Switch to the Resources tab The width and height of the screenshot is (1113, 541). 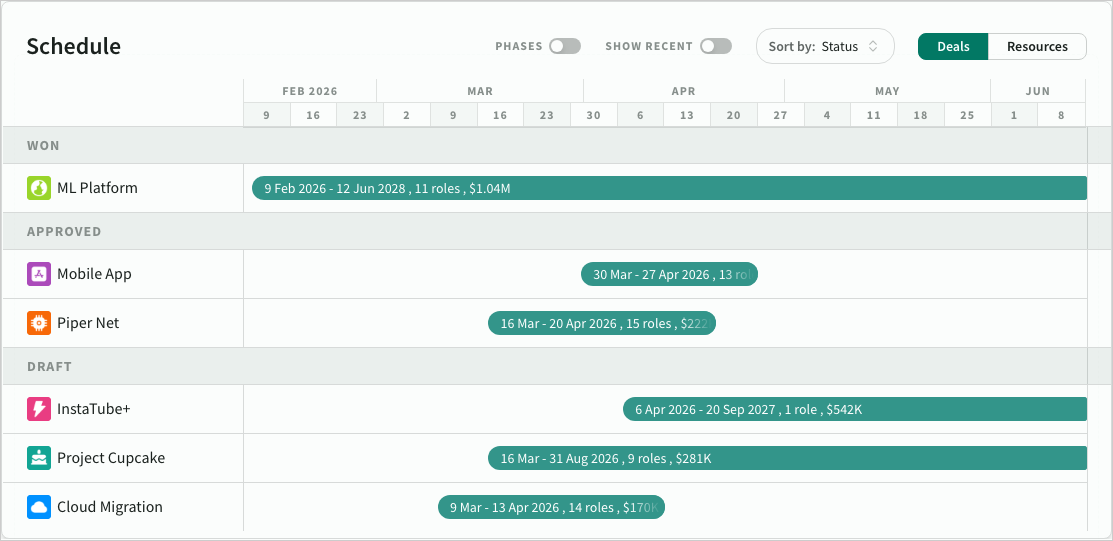coord(1036,46)
